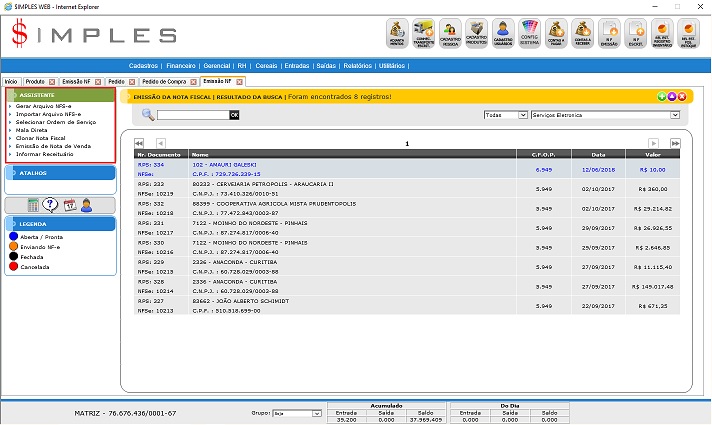Click the Config Sistema color fan icon
Image resolution: width=712 pixels, height=425 pixels.
(x=530, y=35)
